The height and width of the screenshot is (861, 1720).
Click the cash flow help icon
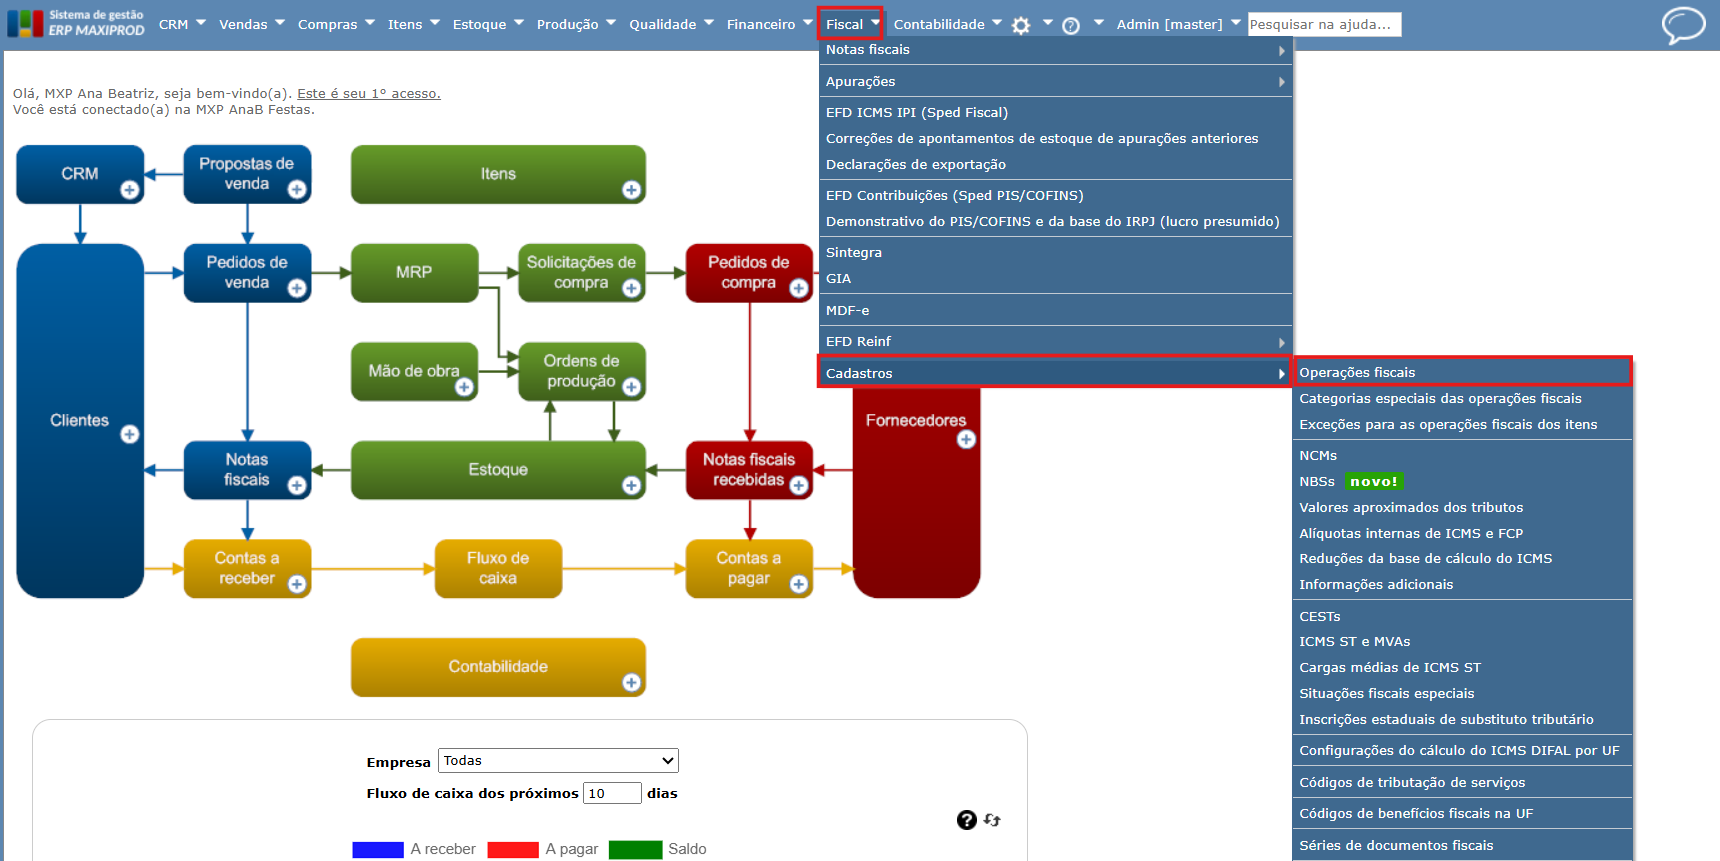(x=966, y=820)
